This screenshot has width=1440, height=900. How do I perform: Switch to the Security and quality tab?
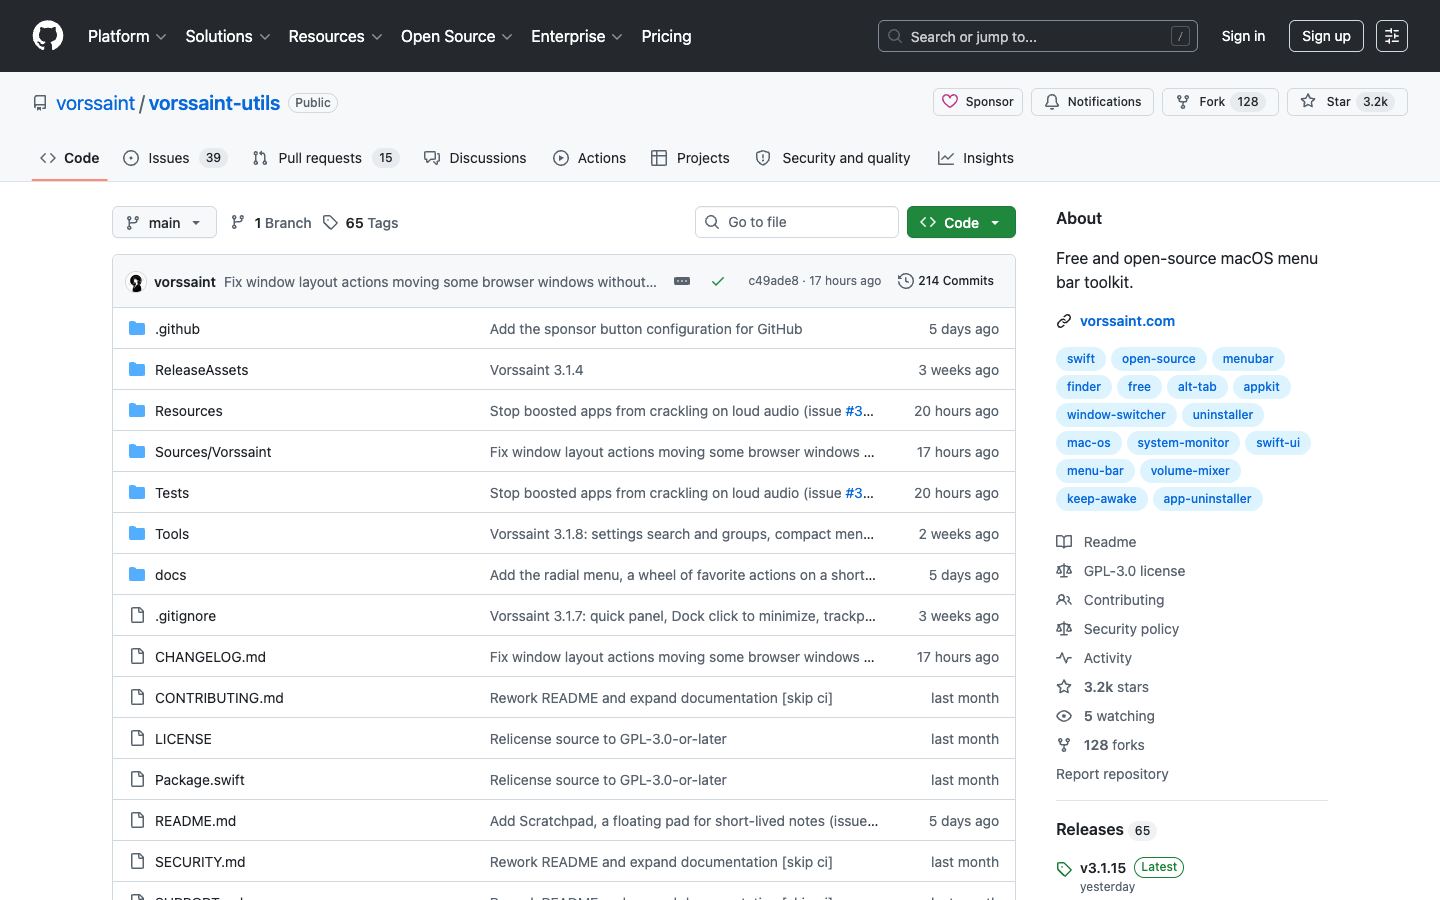point(832,158)
